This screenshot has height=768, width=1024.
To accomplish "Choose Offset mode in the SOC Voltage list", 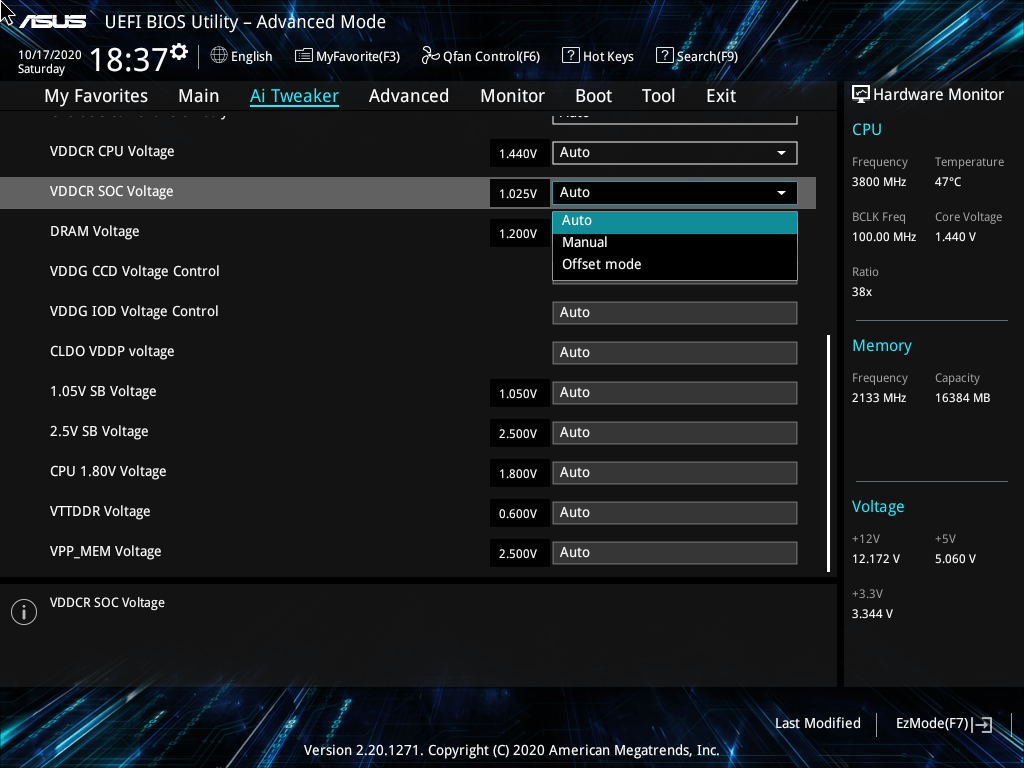I will (675, 264).
